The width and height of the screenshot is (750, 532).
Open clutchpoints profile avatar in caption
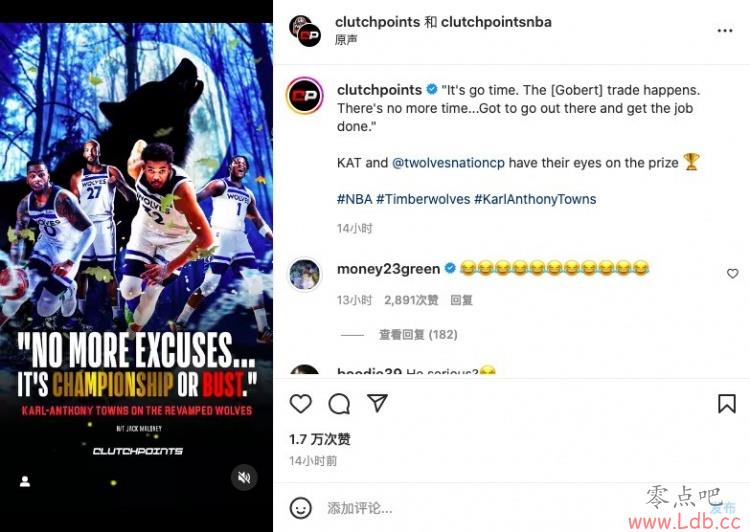tap(305, 95)
